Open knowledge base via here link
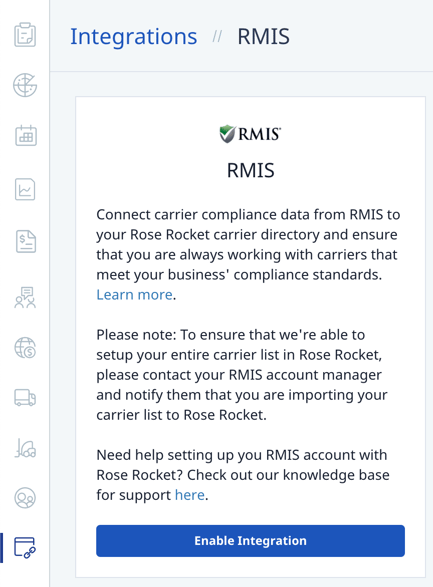The height and width of the screenshot is (587, 433). pyautogui.click(x=190, y=495)
